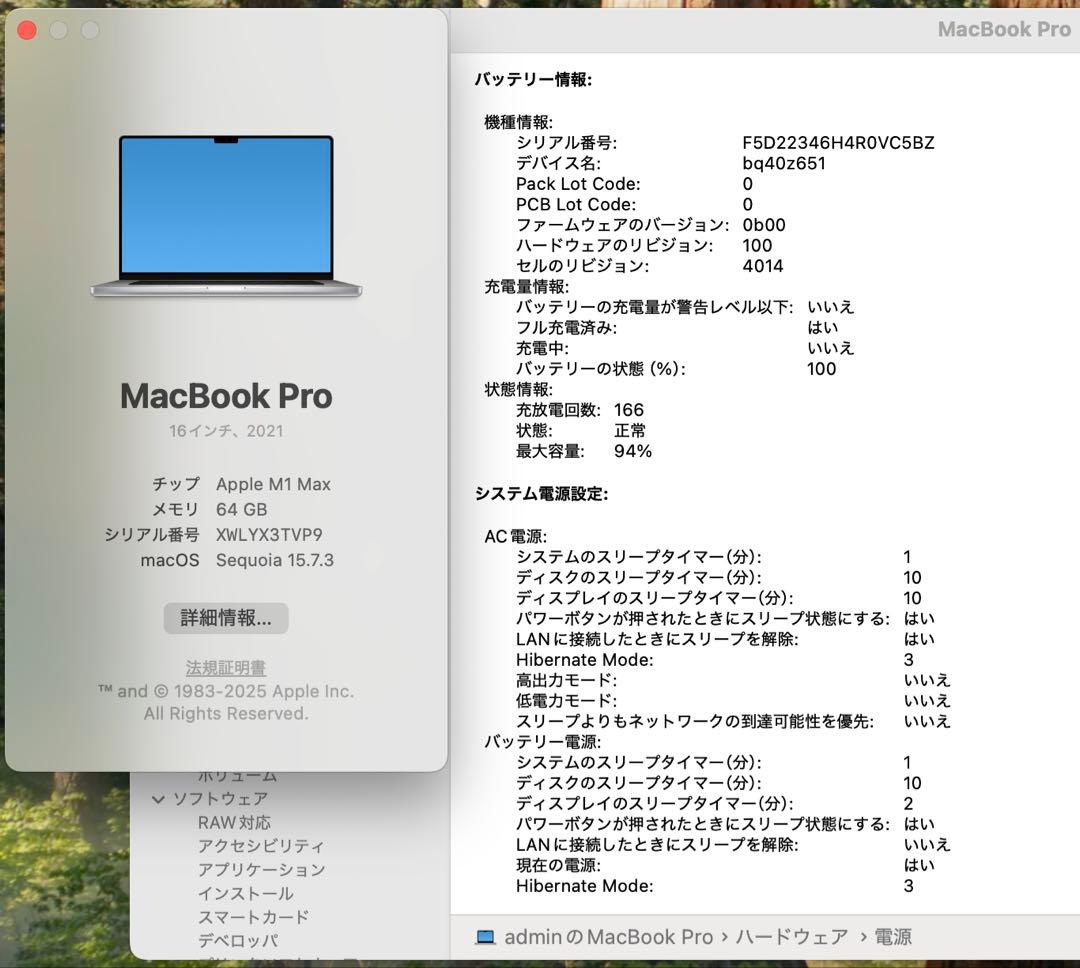Screen dimensions: 1080x968
Task: Click battery serial number F5D22346H4R0VC5BZ
Action: pyautogui.click(x=838, y=143)
